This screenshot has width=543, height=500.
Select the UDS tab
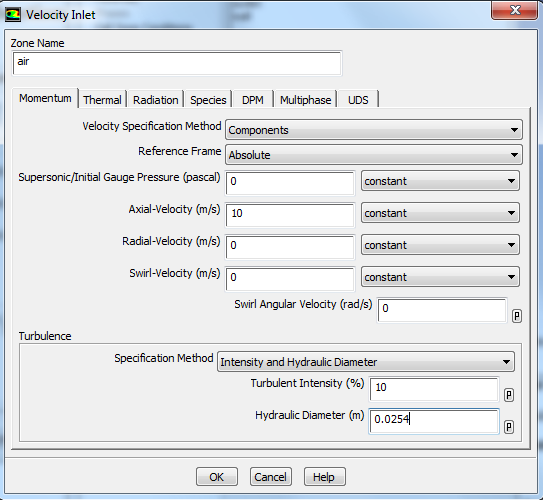tap(358, 100)
